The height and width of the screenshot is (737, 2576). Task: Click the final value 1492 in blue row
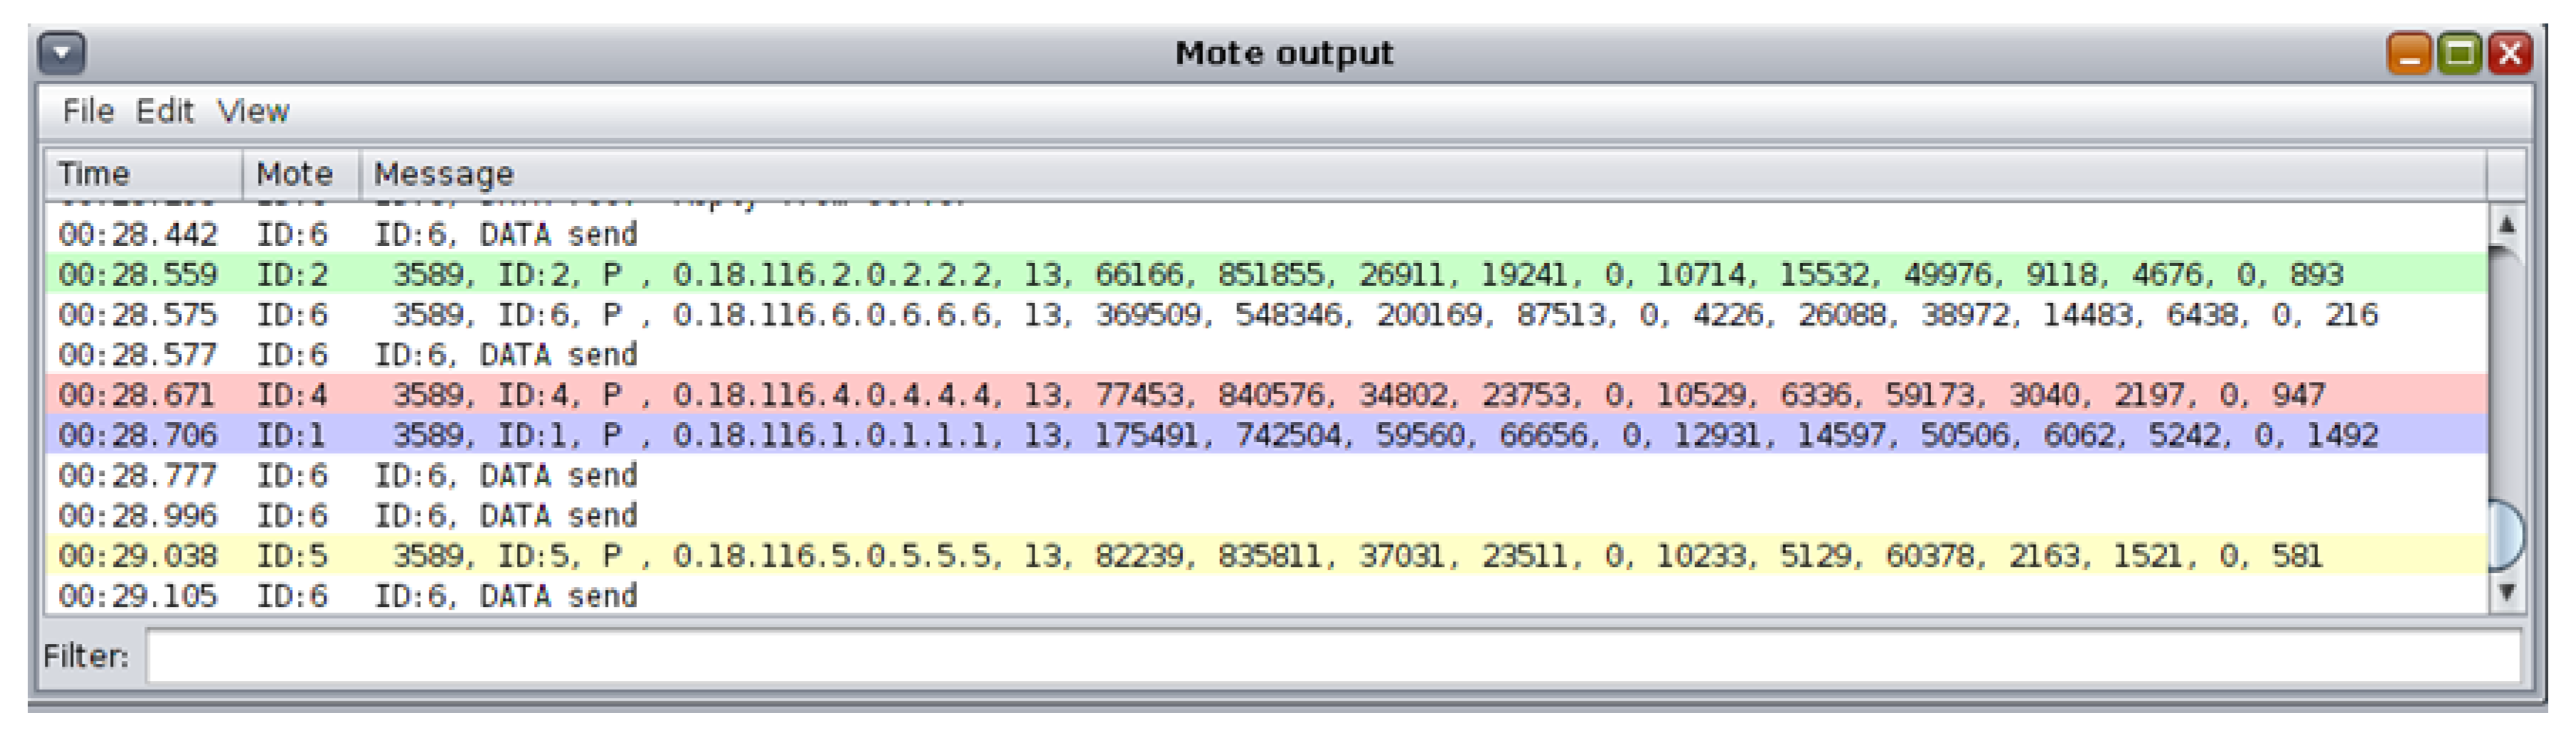[2342, 435]
